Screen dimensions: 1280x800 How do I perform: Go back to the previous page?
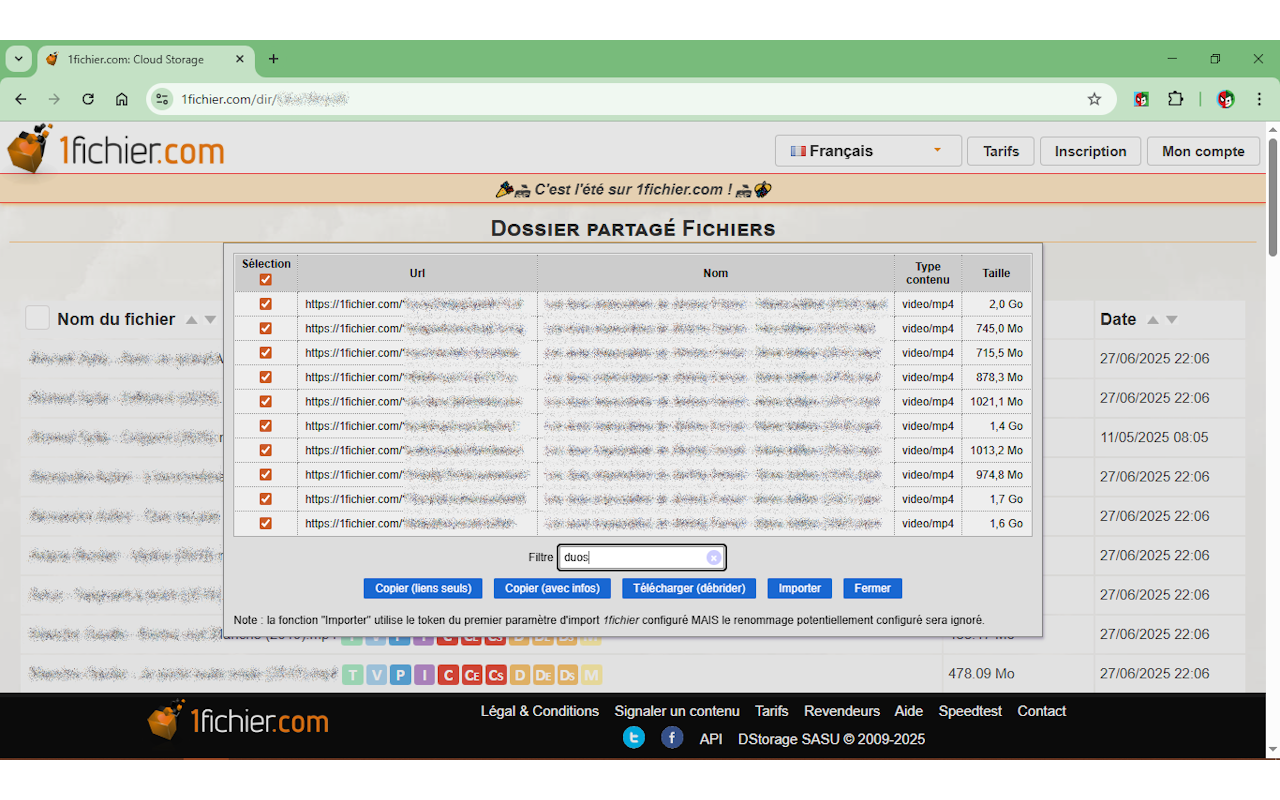(21, 99)
